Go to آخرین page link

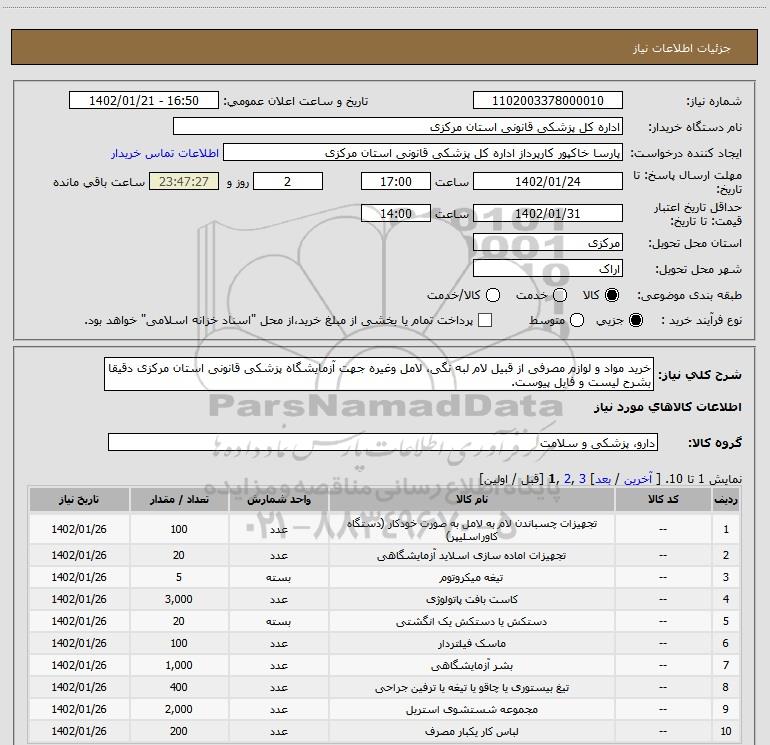pos(638,479)
